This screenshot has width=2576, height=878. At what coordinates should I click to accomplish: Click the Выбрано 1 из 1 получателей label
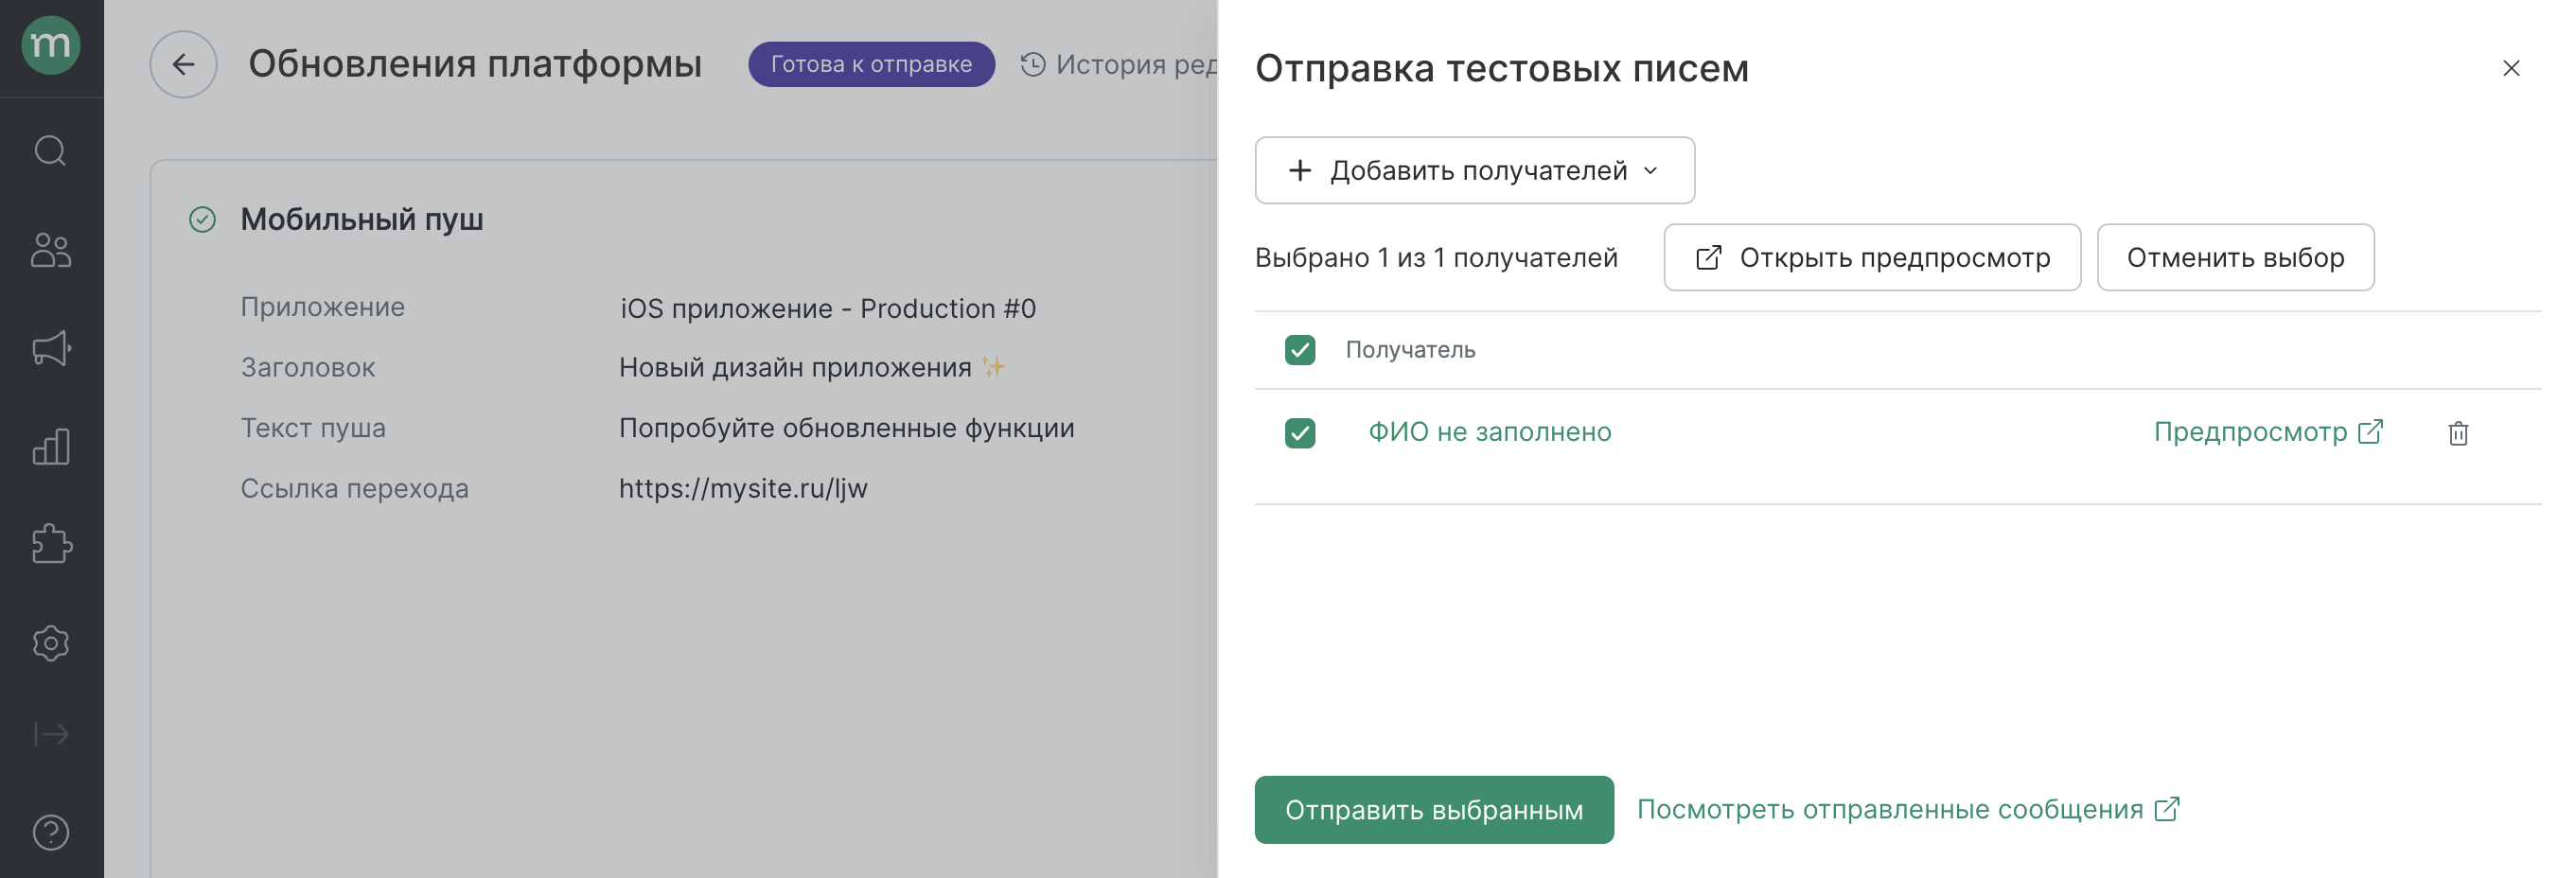coord(1435,257)
